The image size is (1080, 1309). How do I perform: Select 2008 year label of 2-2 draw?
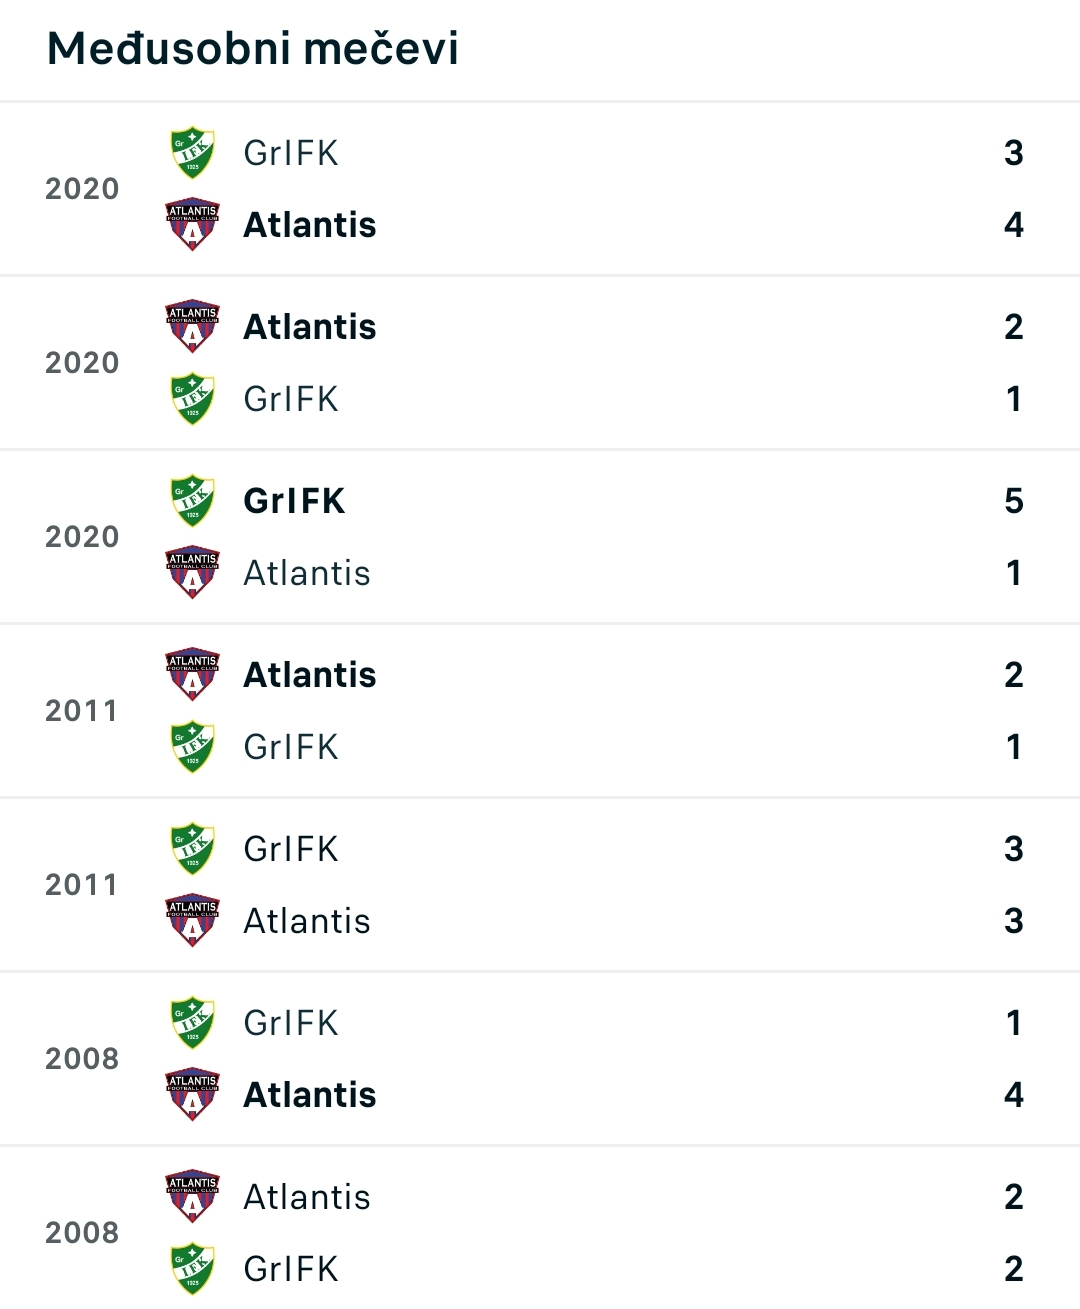coord(82,1233)
